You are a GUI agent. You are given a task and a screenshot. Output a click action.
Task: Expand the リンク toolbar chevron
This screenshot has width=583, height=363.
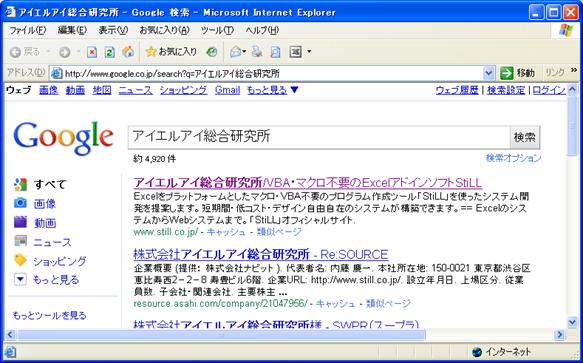[x=574, y=70]
